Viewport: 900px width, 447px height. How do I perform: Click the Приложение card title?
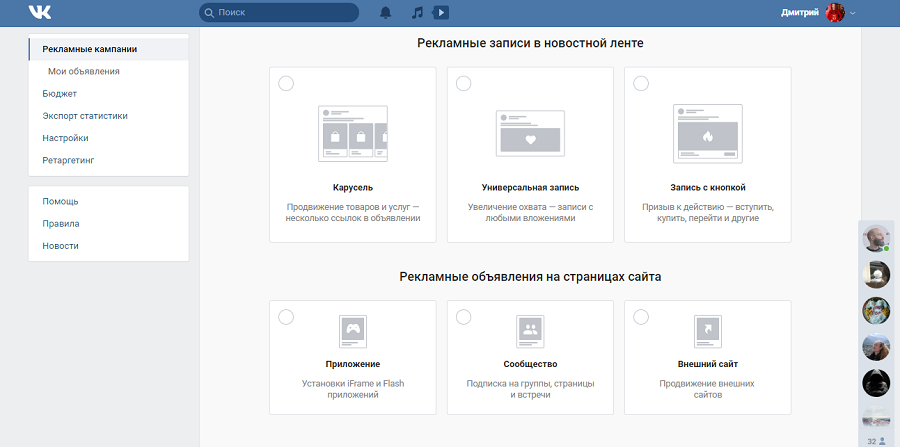(352, 364)
